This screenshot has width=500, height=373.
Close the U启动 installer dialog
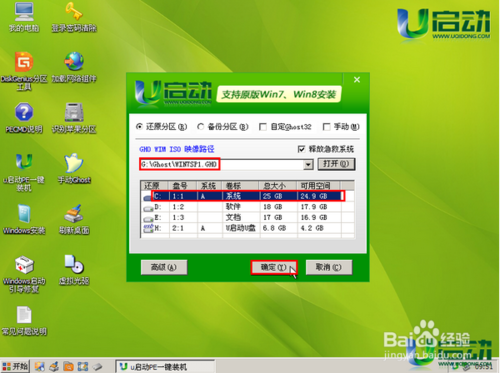(357, 80)
